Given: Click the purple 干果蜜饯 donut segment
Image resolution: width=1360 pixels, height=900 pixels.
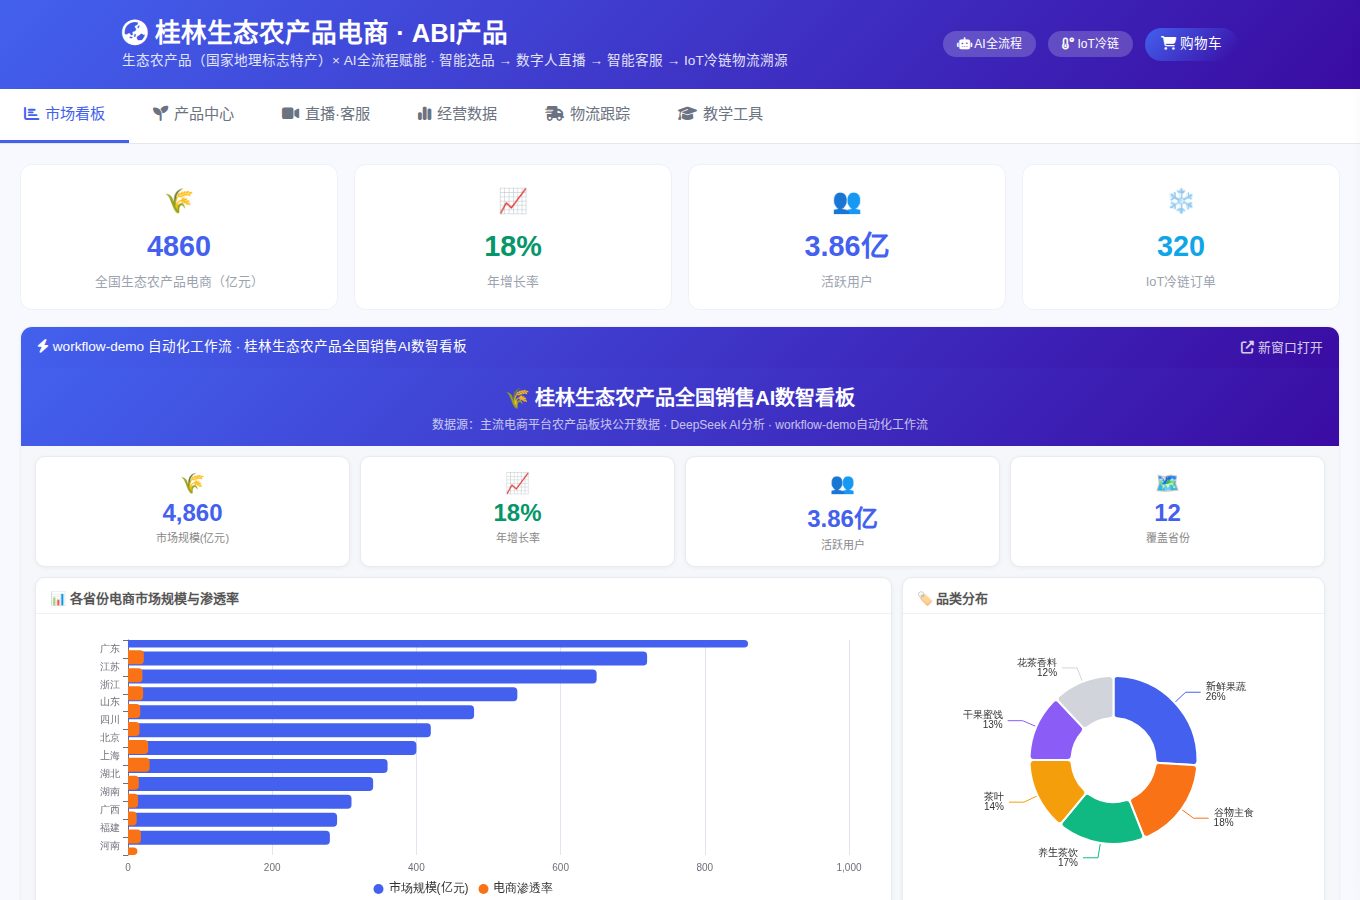Looking at the screenshot, I should (1054, 733).
